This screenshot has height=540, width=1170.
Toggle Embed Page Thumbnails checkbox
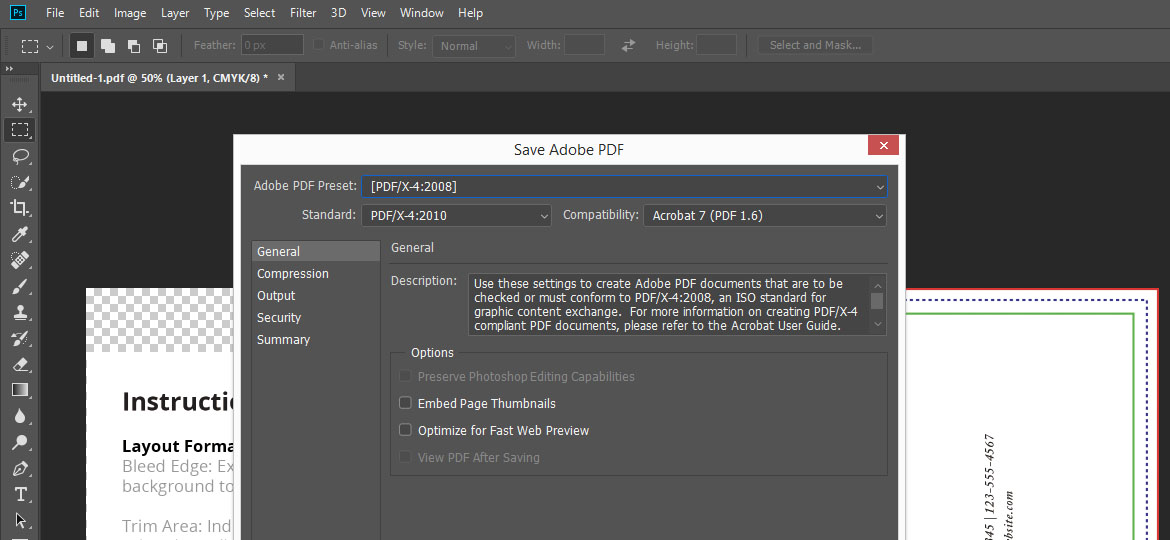coord(405,403)
